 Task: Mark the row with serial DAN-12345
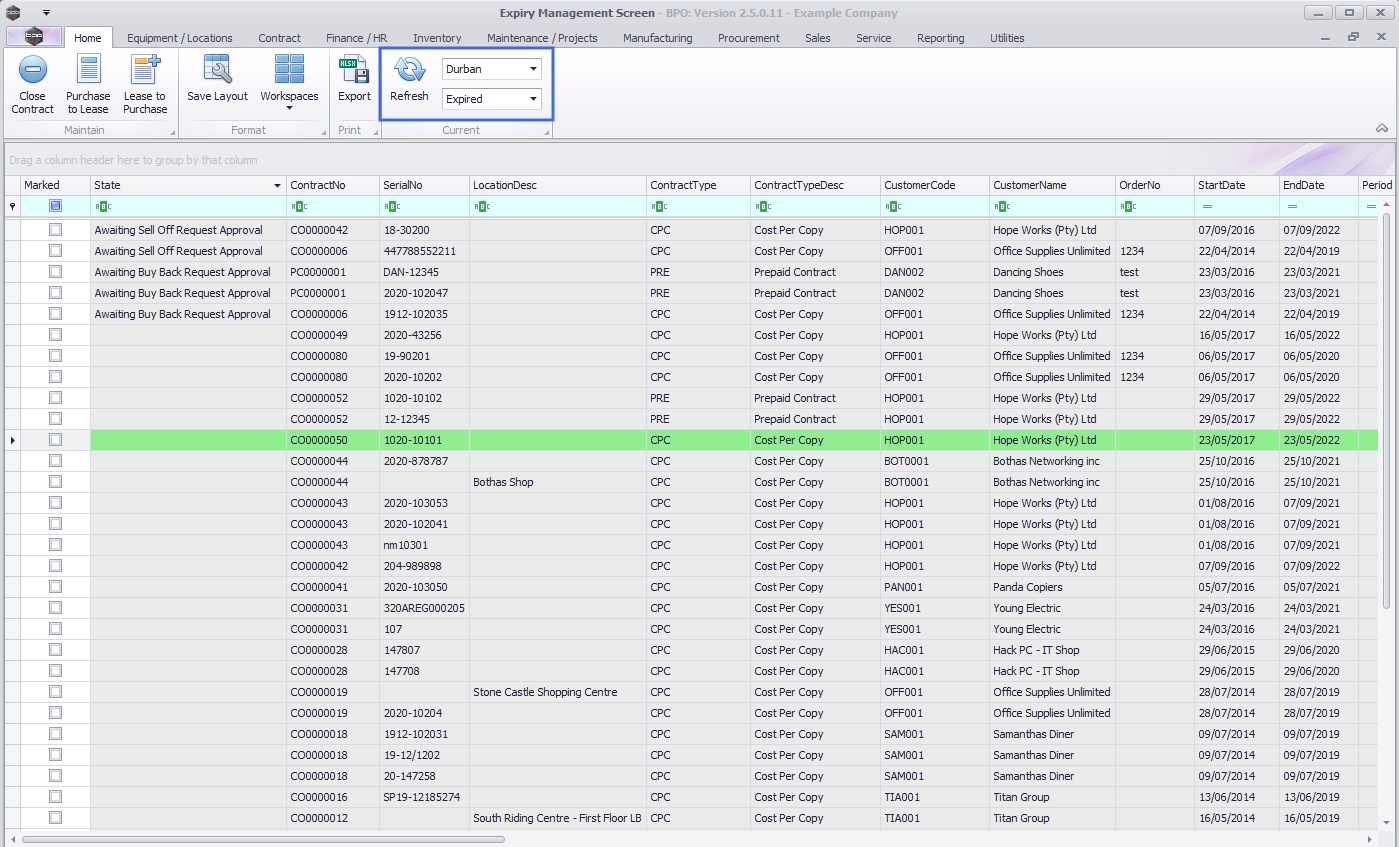click(55, 272)
